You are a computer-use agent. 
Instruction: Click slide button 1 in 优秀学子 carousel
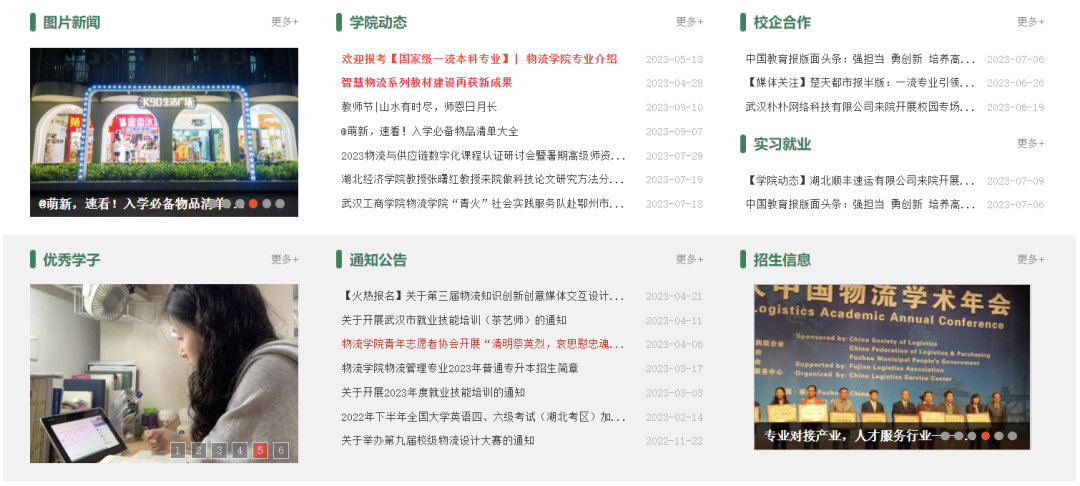178,451
